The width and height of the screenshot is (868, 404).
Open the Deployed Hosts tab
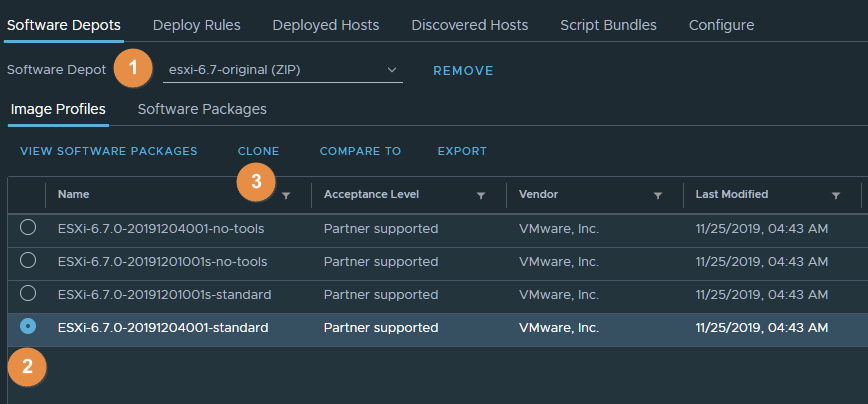(327, 24)
